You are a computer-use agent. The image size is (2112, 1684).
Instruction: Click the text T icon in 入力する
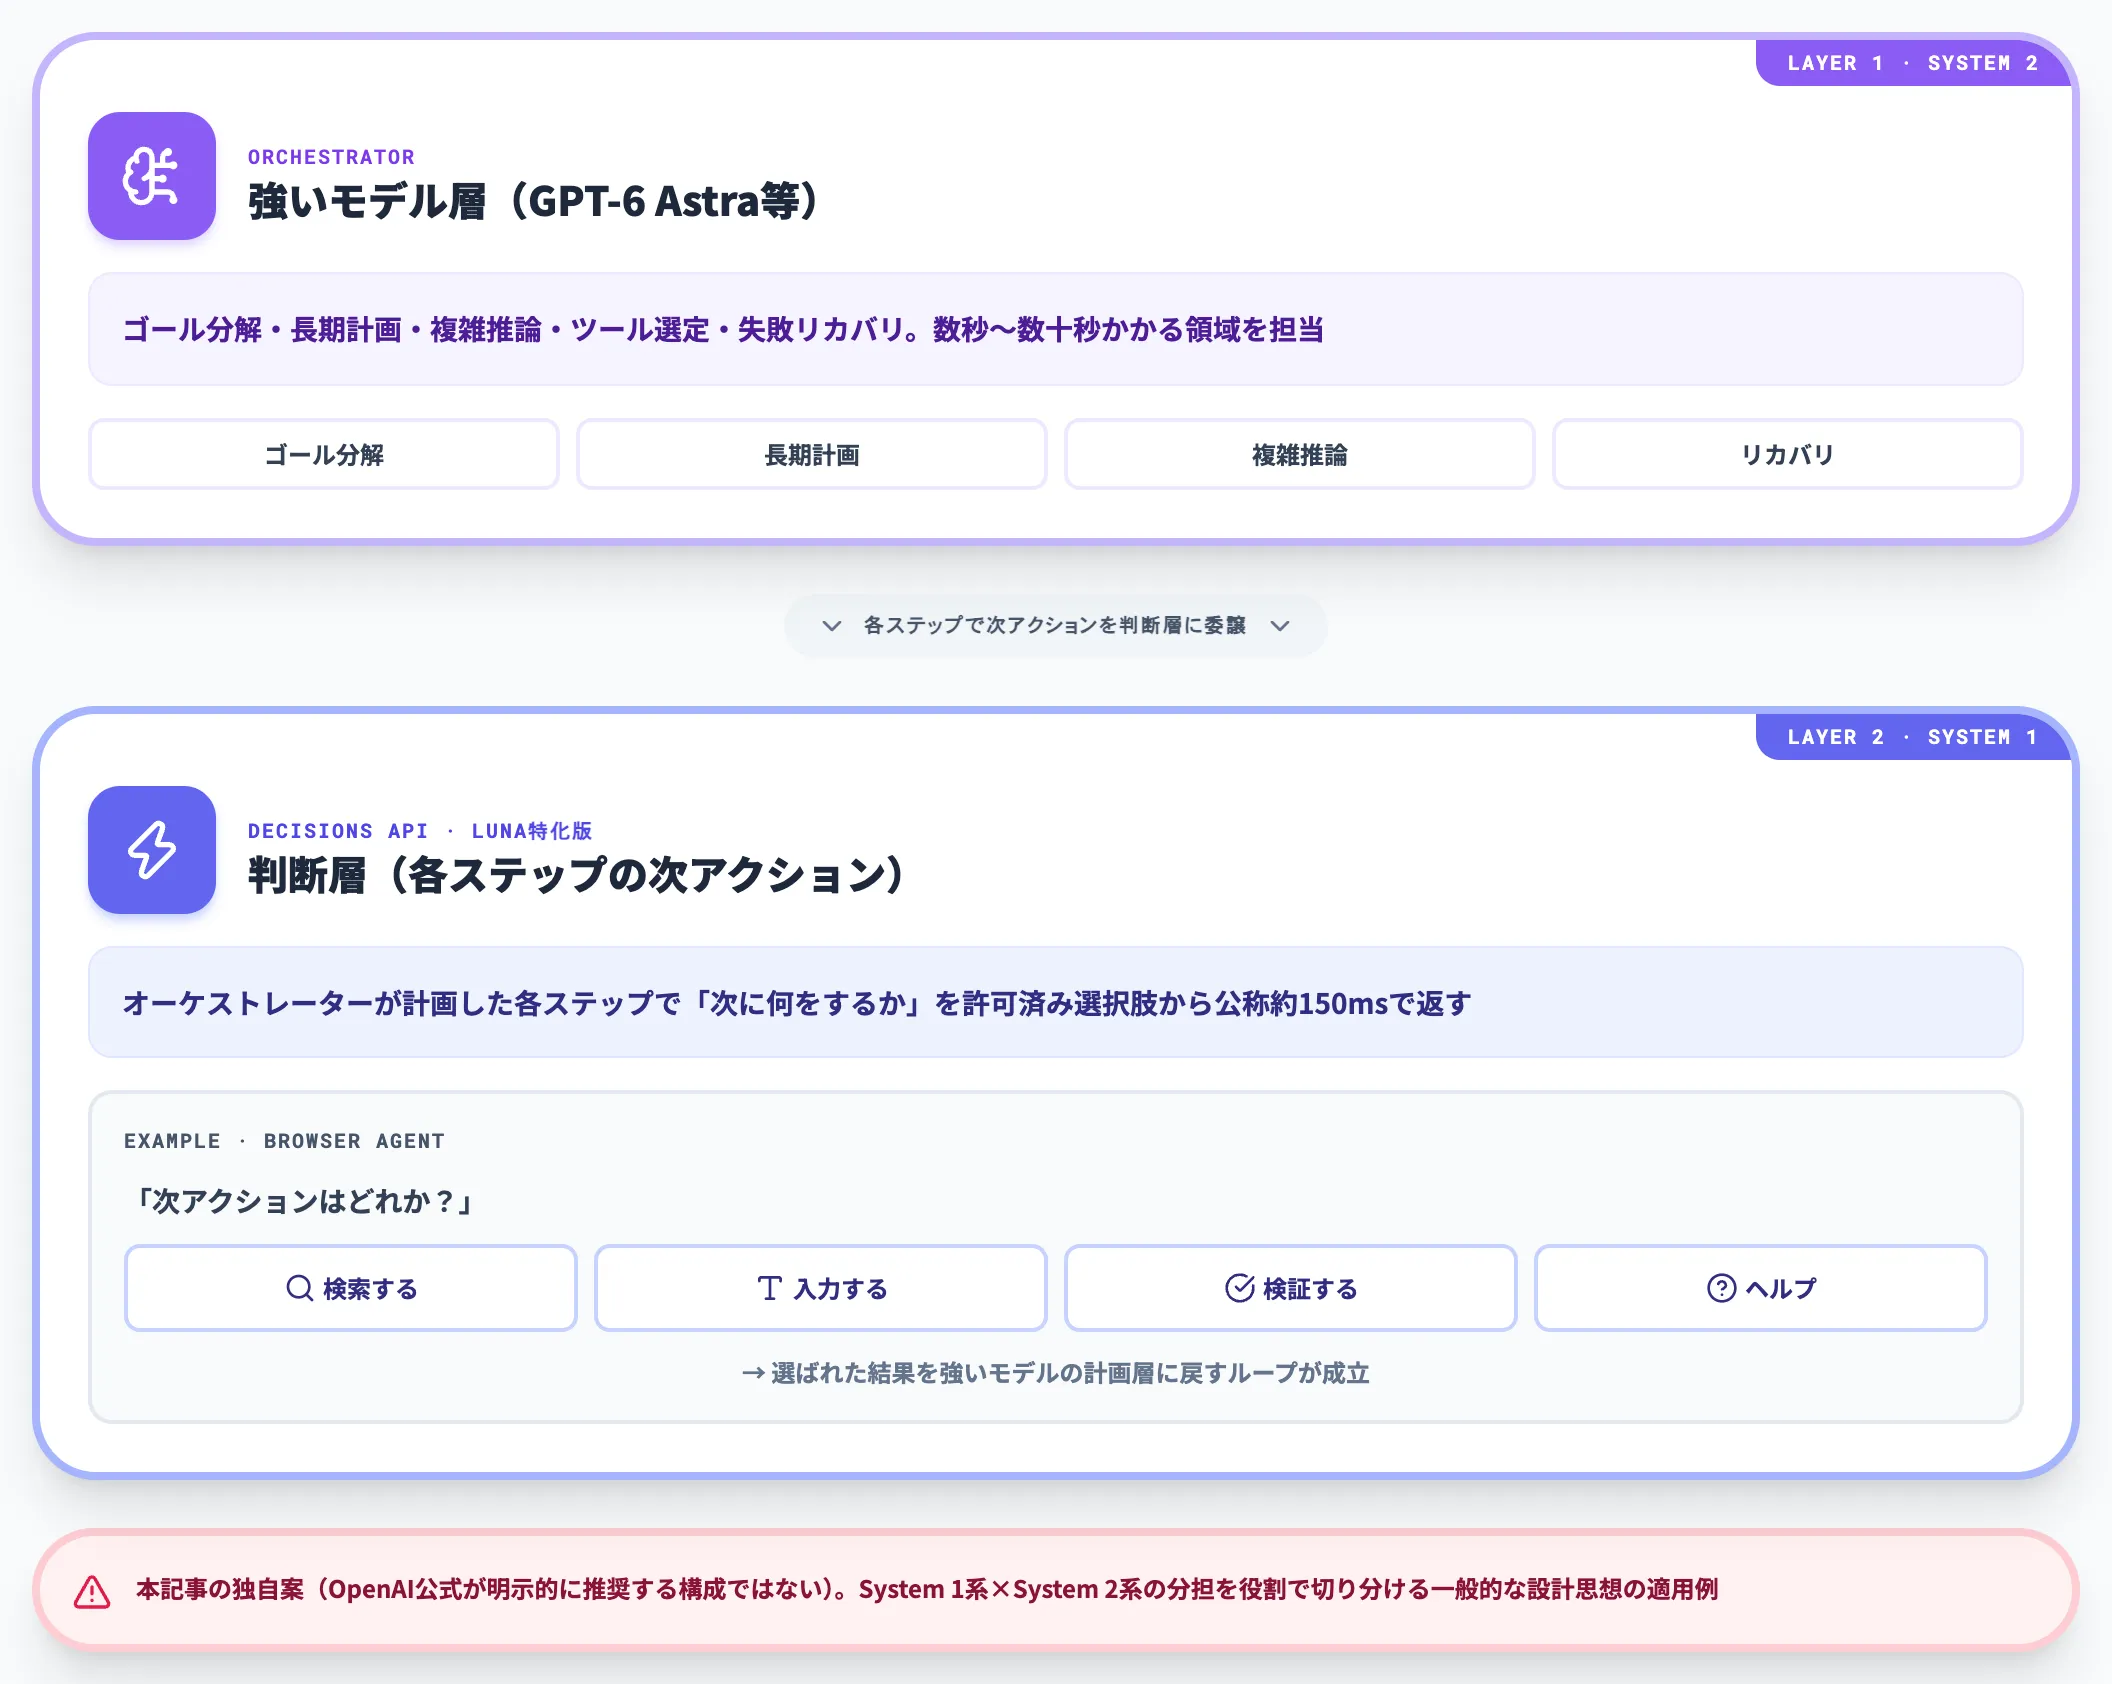(x=769, y=1288)
